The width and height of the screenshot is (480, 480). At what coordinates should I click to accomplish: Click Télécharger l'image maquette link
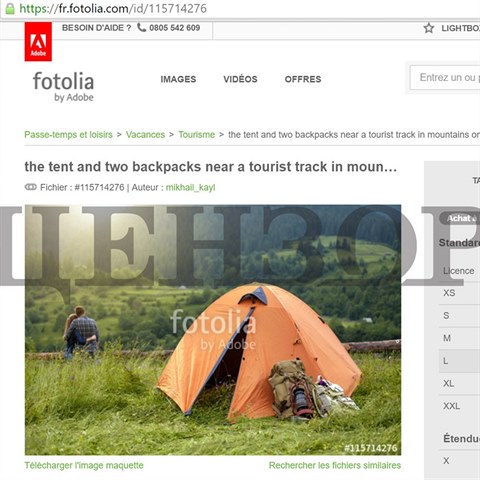(x=84, y=465)
